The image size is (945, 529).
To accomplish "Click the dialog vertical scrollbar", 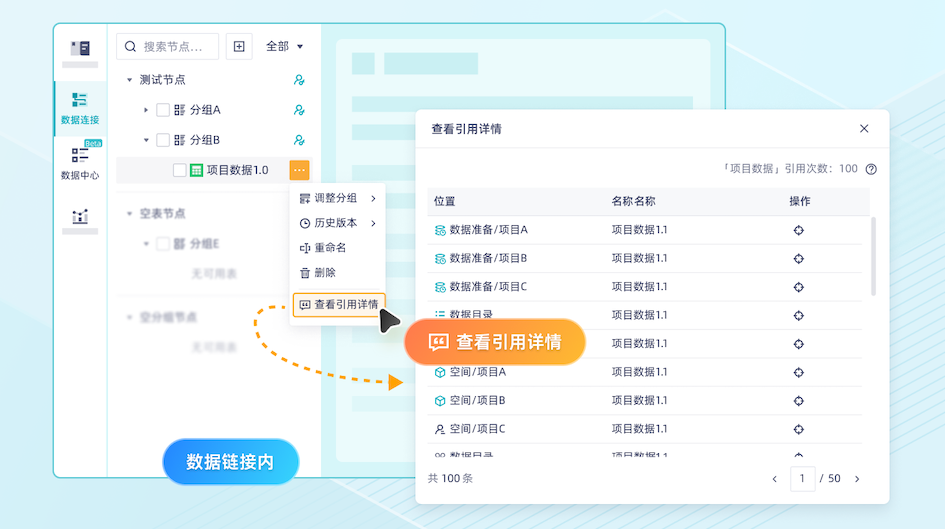I will tap(873, 257).
